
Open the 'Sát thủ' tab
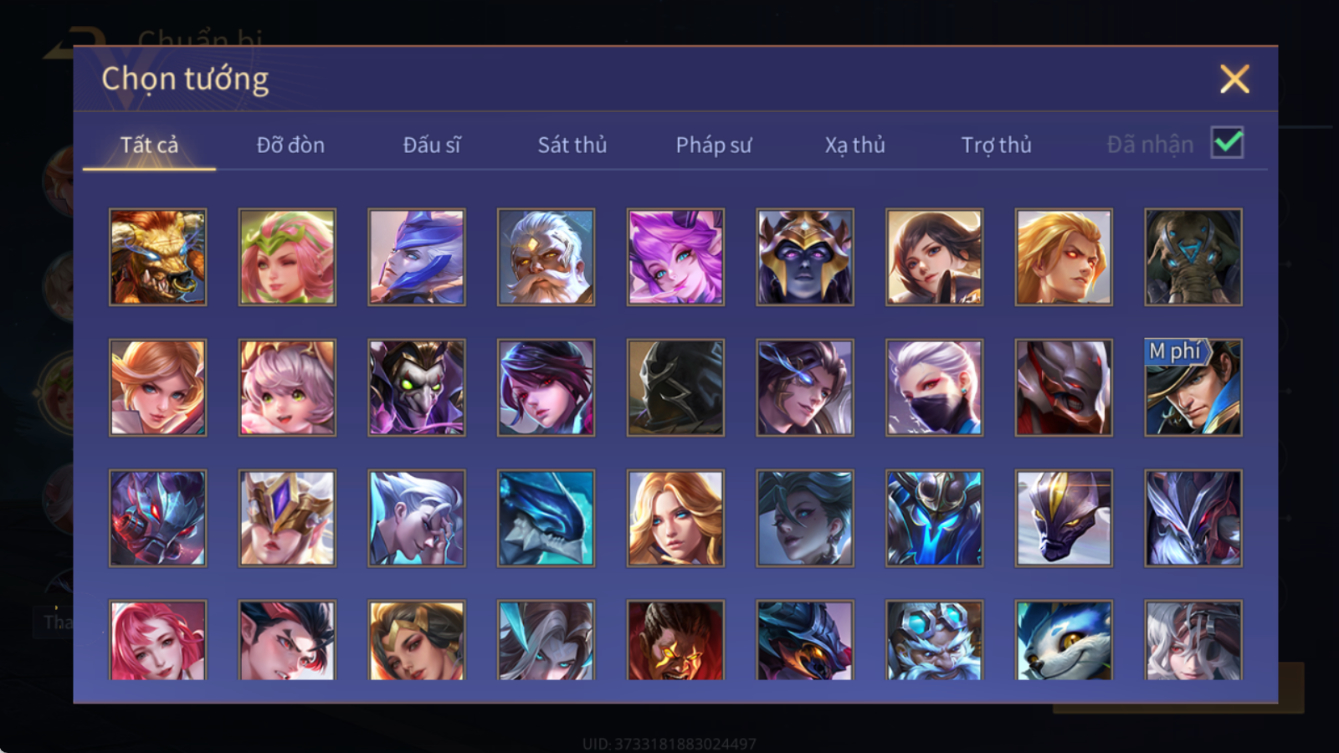572,145
